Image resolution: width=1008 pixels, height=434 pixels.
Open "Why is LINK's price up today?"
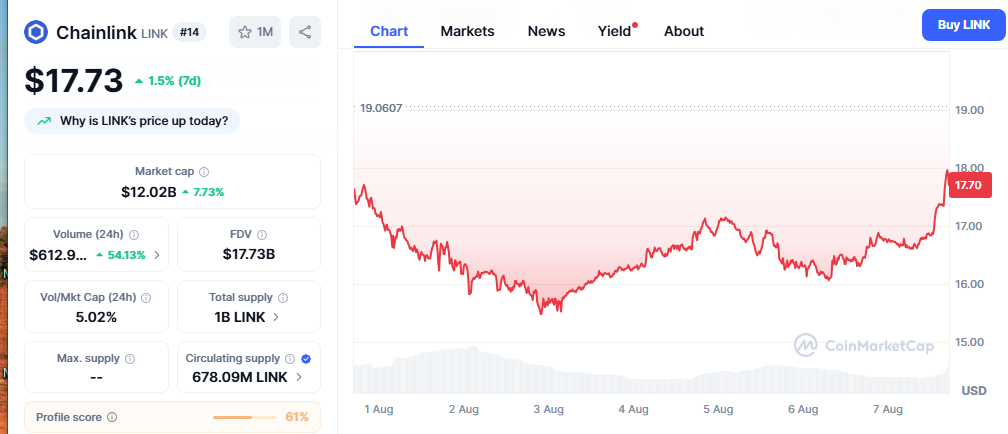(132, 121)
